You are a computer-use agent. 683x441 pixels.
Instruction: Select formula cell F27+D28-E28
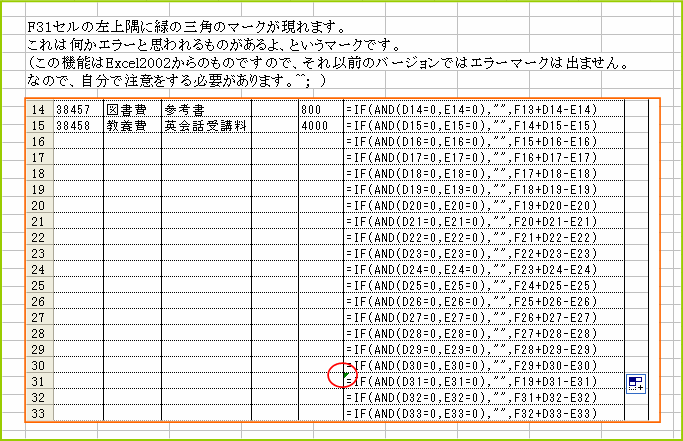click(x=484, y=333)
